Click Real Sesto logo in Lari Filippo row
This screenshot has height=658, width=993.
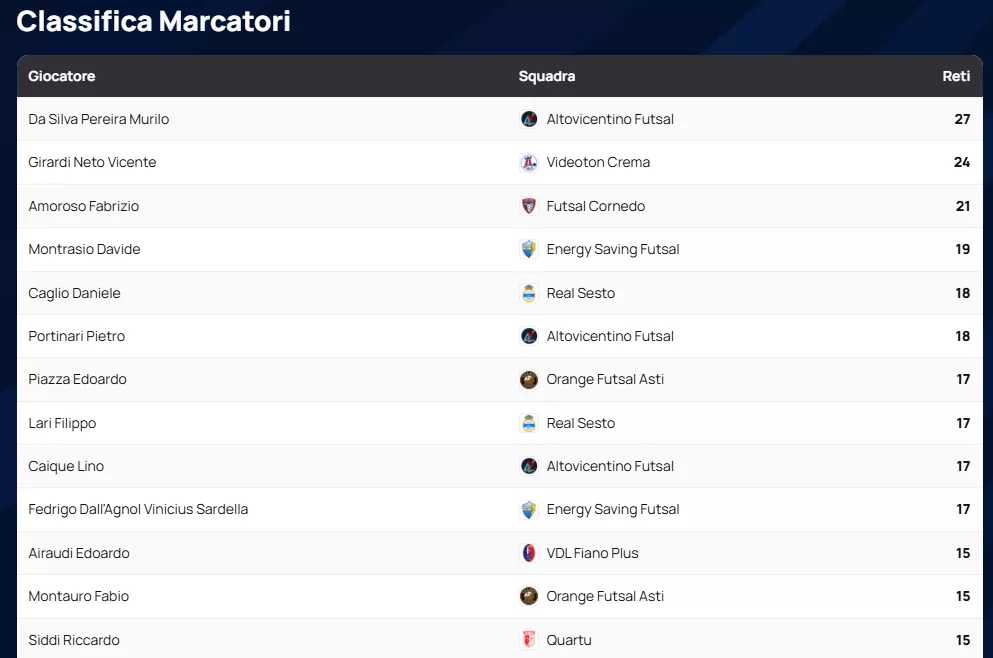pyautogui.click(x=529, y=423)
